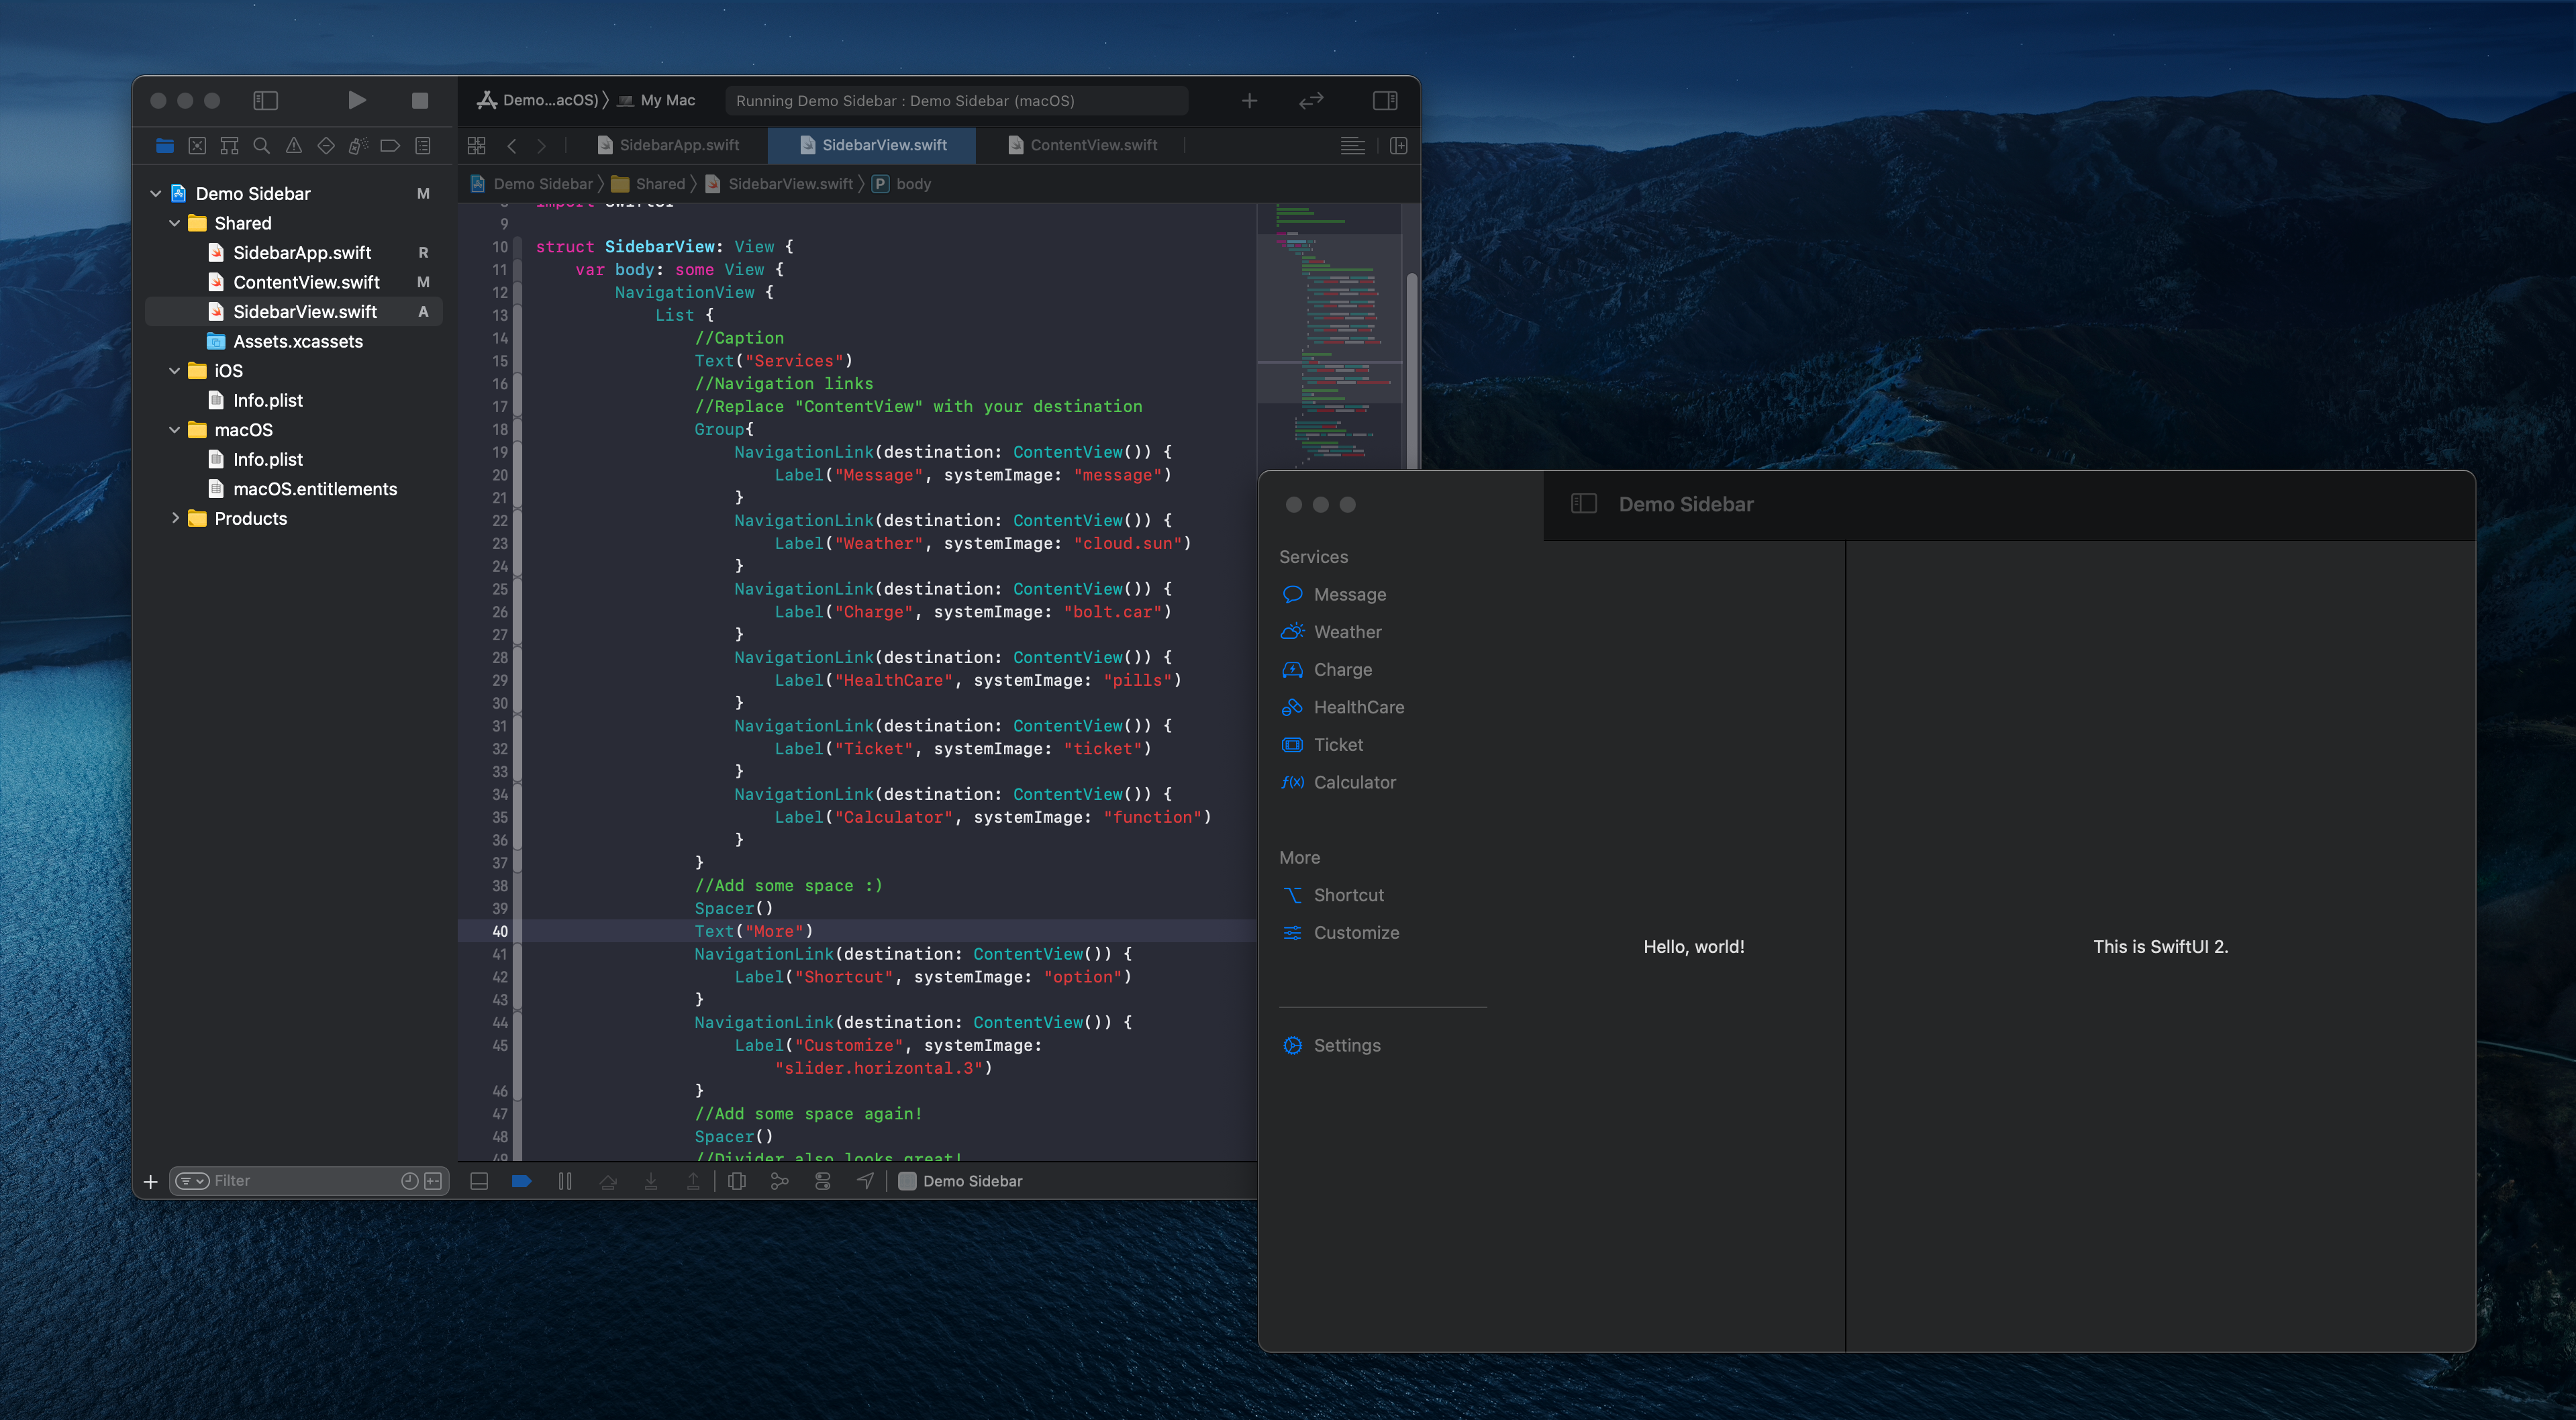The height and width of the screenshot is (1420, 2576).
Task: Toggle breakpoints activation in debug bar
Action: tap(521, 1181)
